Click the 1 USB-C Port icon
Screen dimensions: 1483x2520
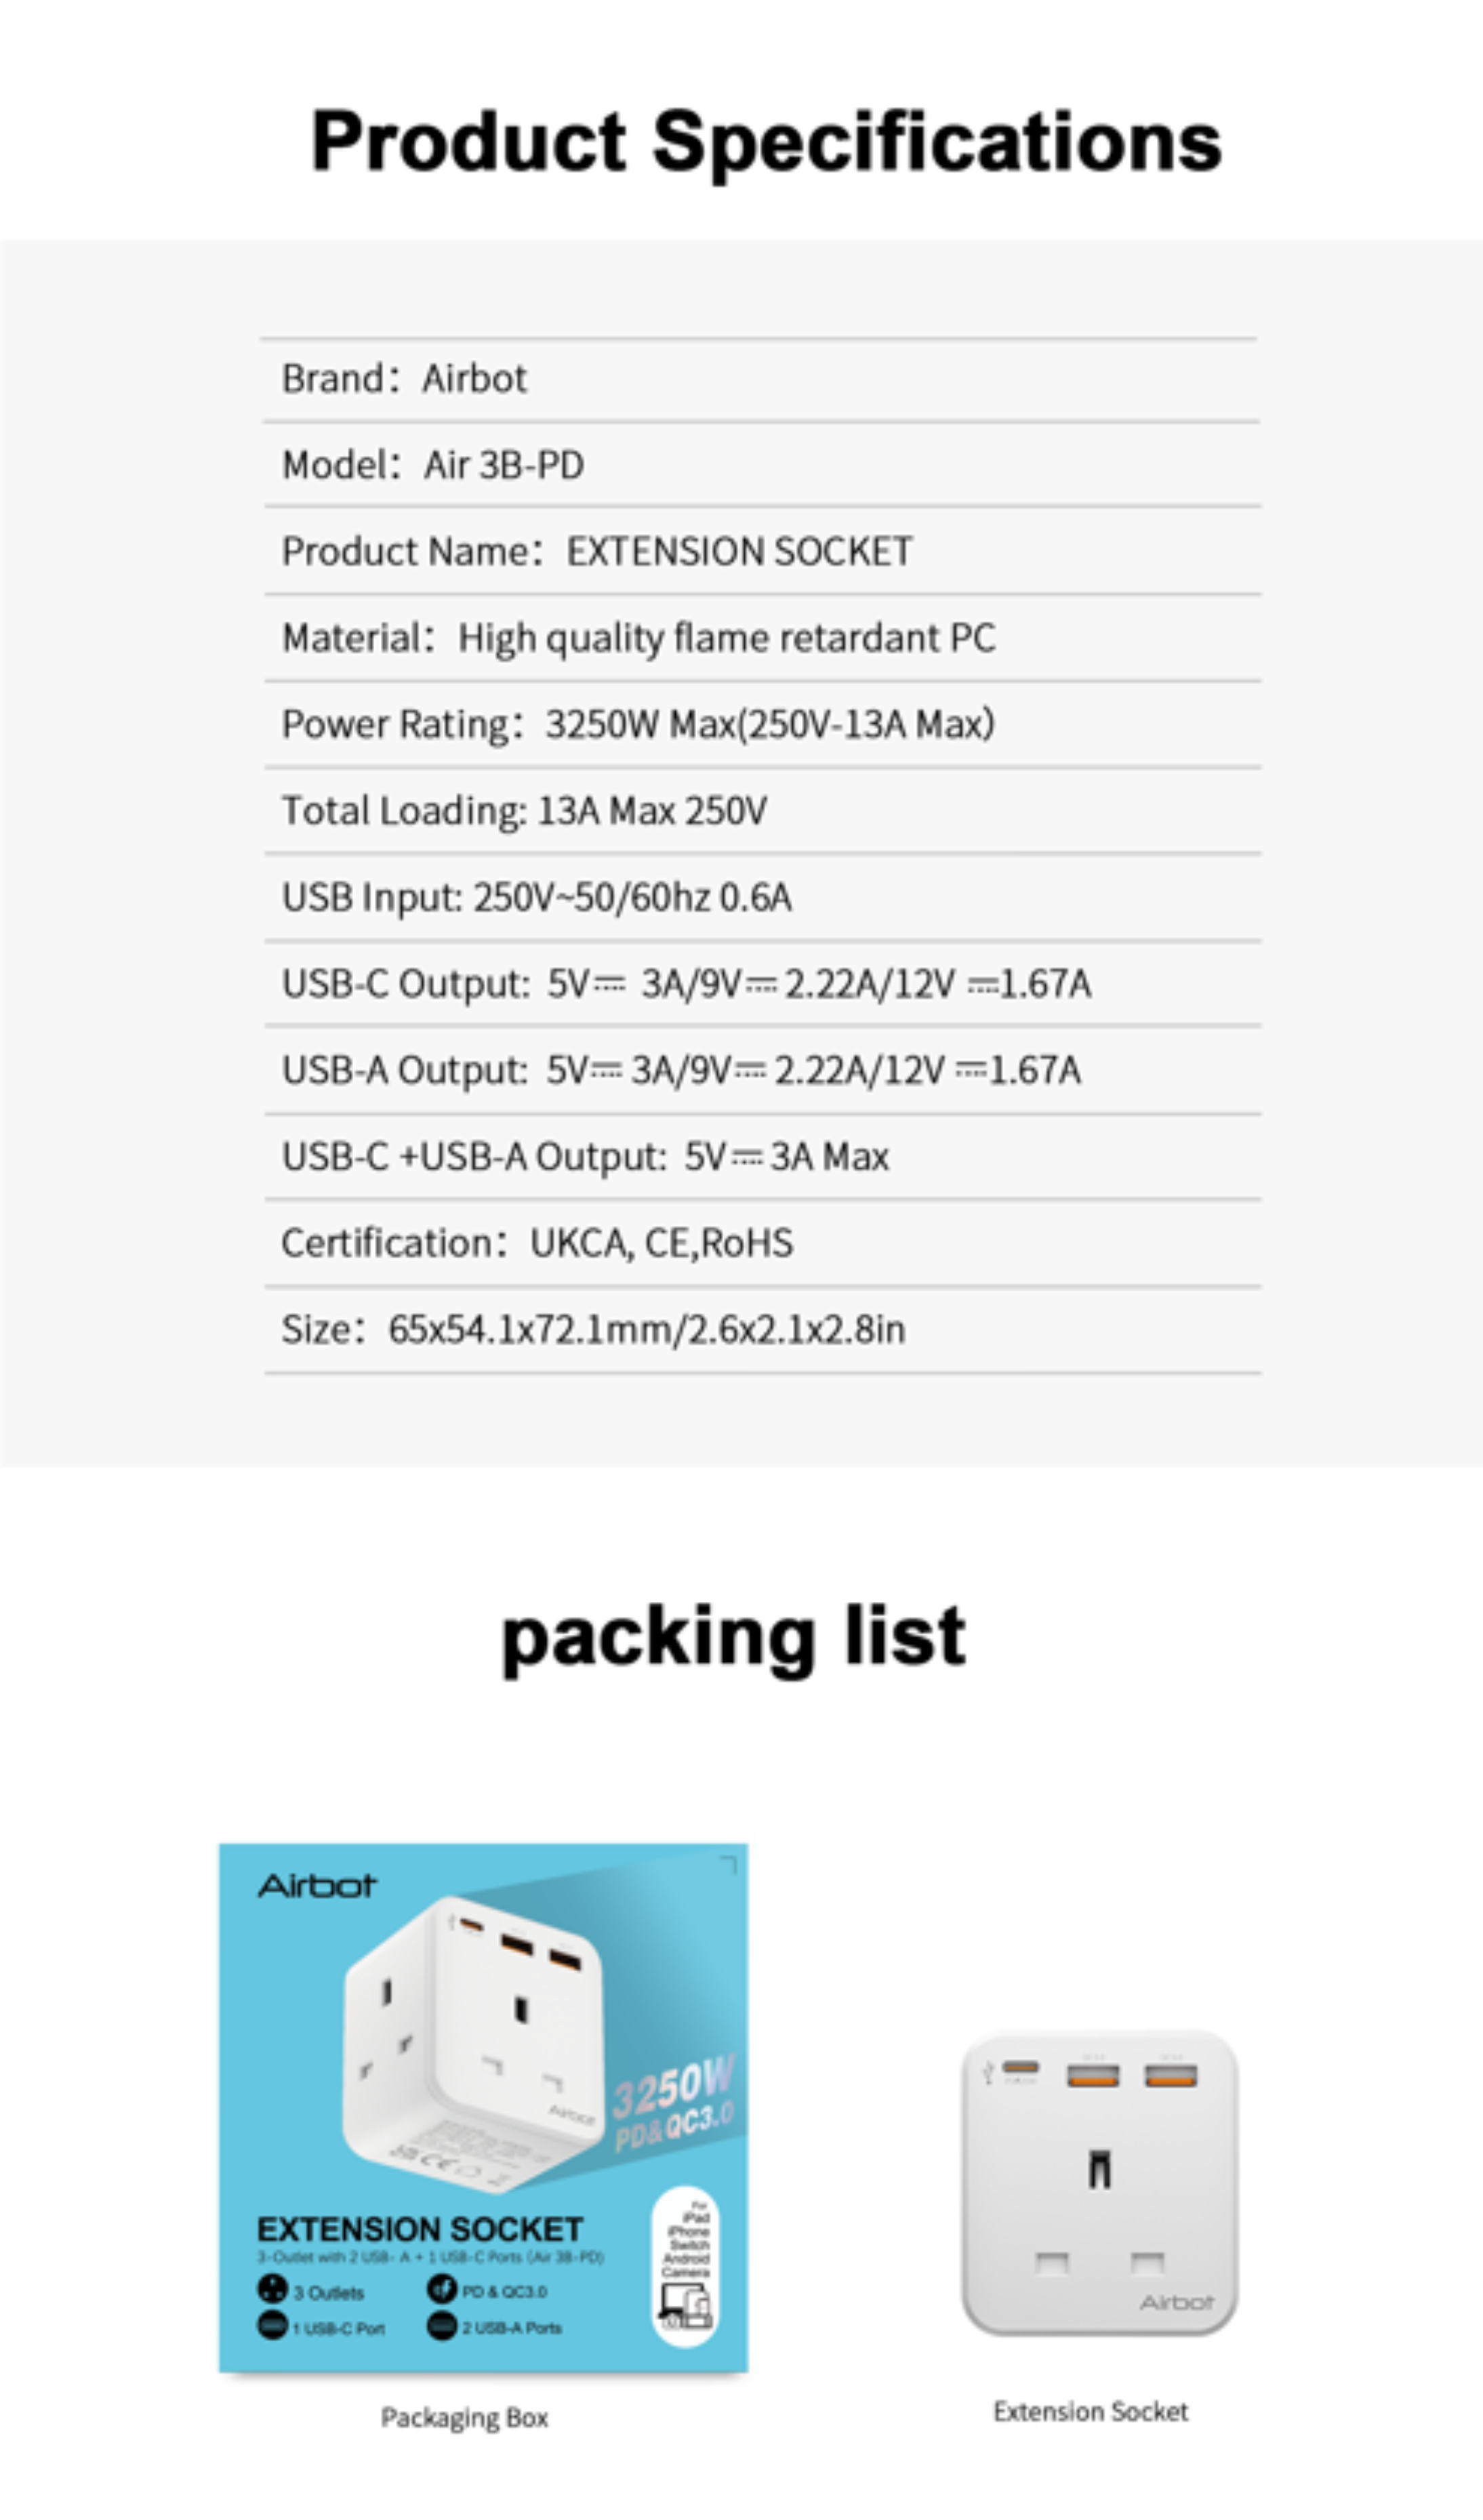[x=272, y=2326]
